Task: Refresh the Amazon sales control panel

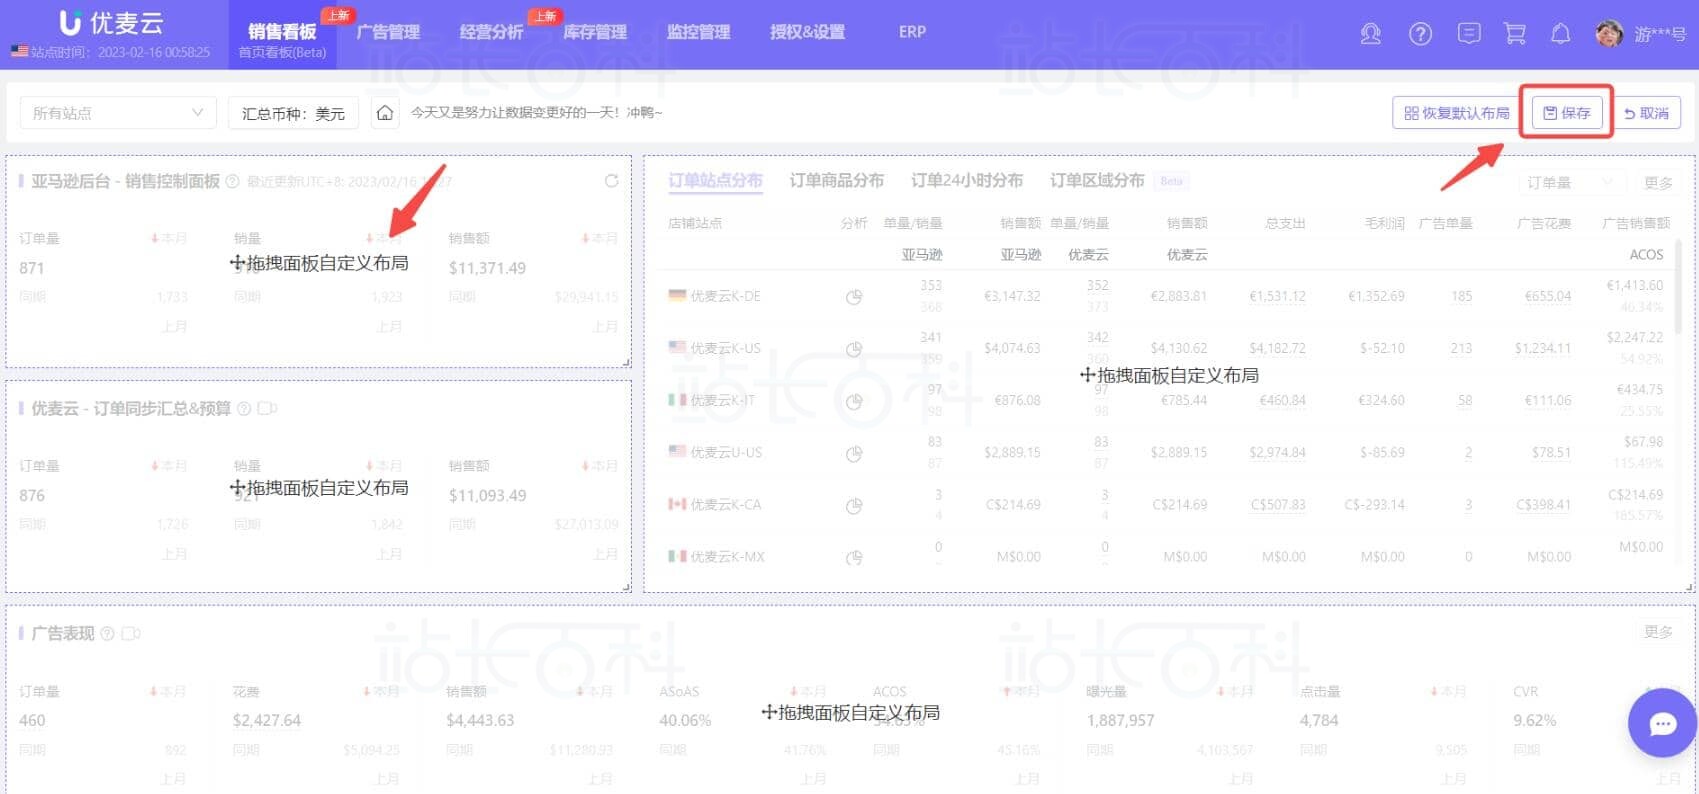Action: pyautogui.click(x=612, y=181)
